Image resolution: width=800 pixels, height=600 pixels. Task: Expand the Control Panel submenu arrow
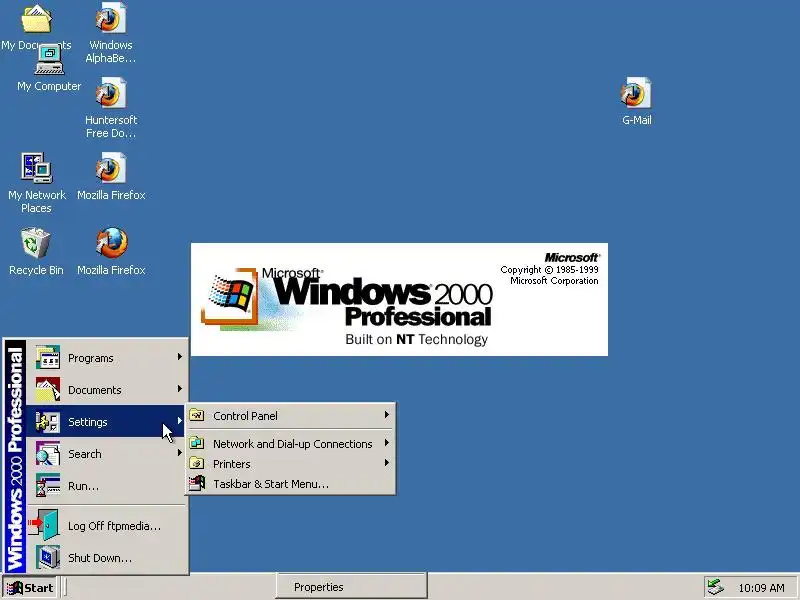point(387,415)
